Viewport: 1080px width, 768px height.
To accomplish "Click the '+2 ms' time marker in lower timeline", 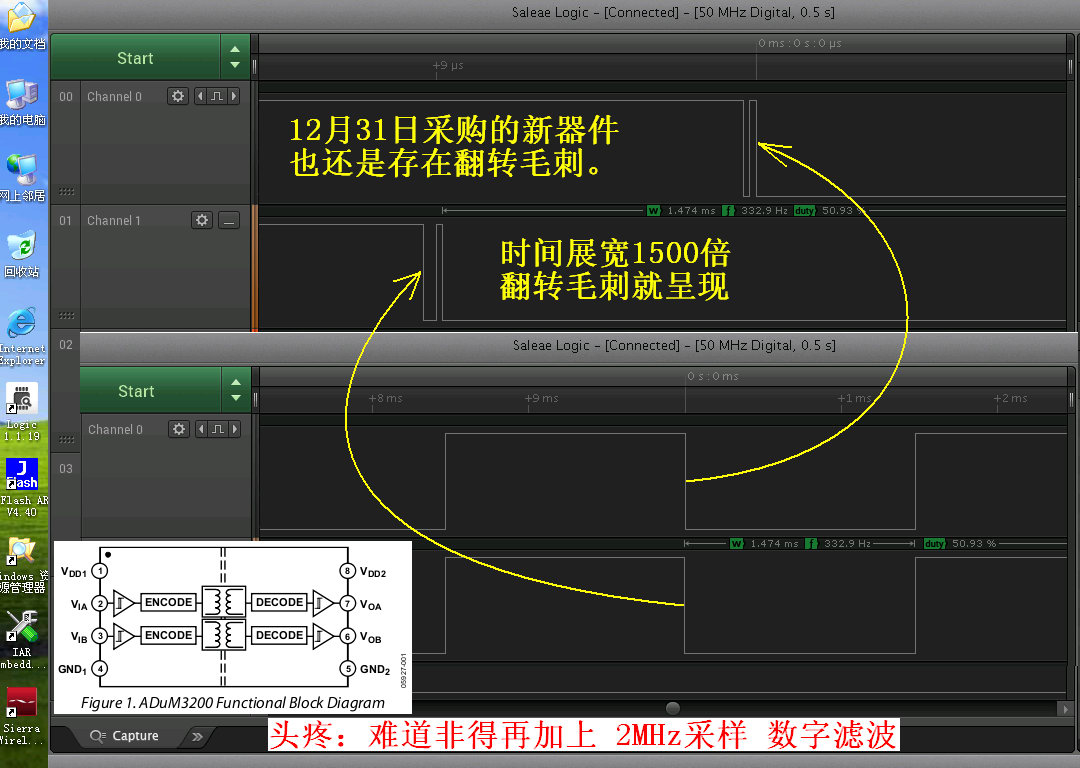I will [x=1010, y=398].
